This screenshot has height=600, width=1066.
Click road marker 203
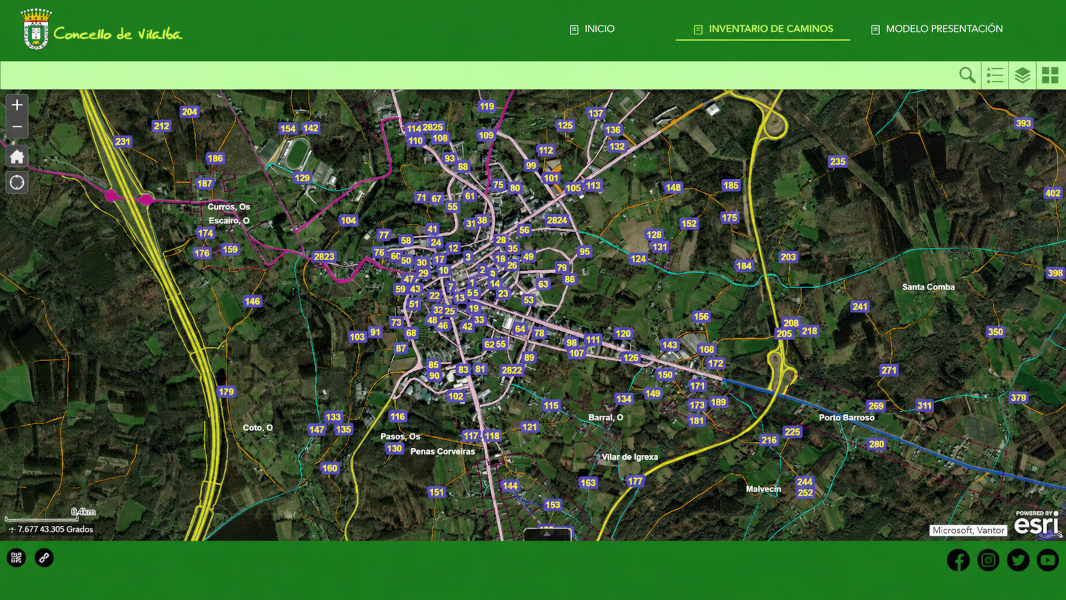788,257
